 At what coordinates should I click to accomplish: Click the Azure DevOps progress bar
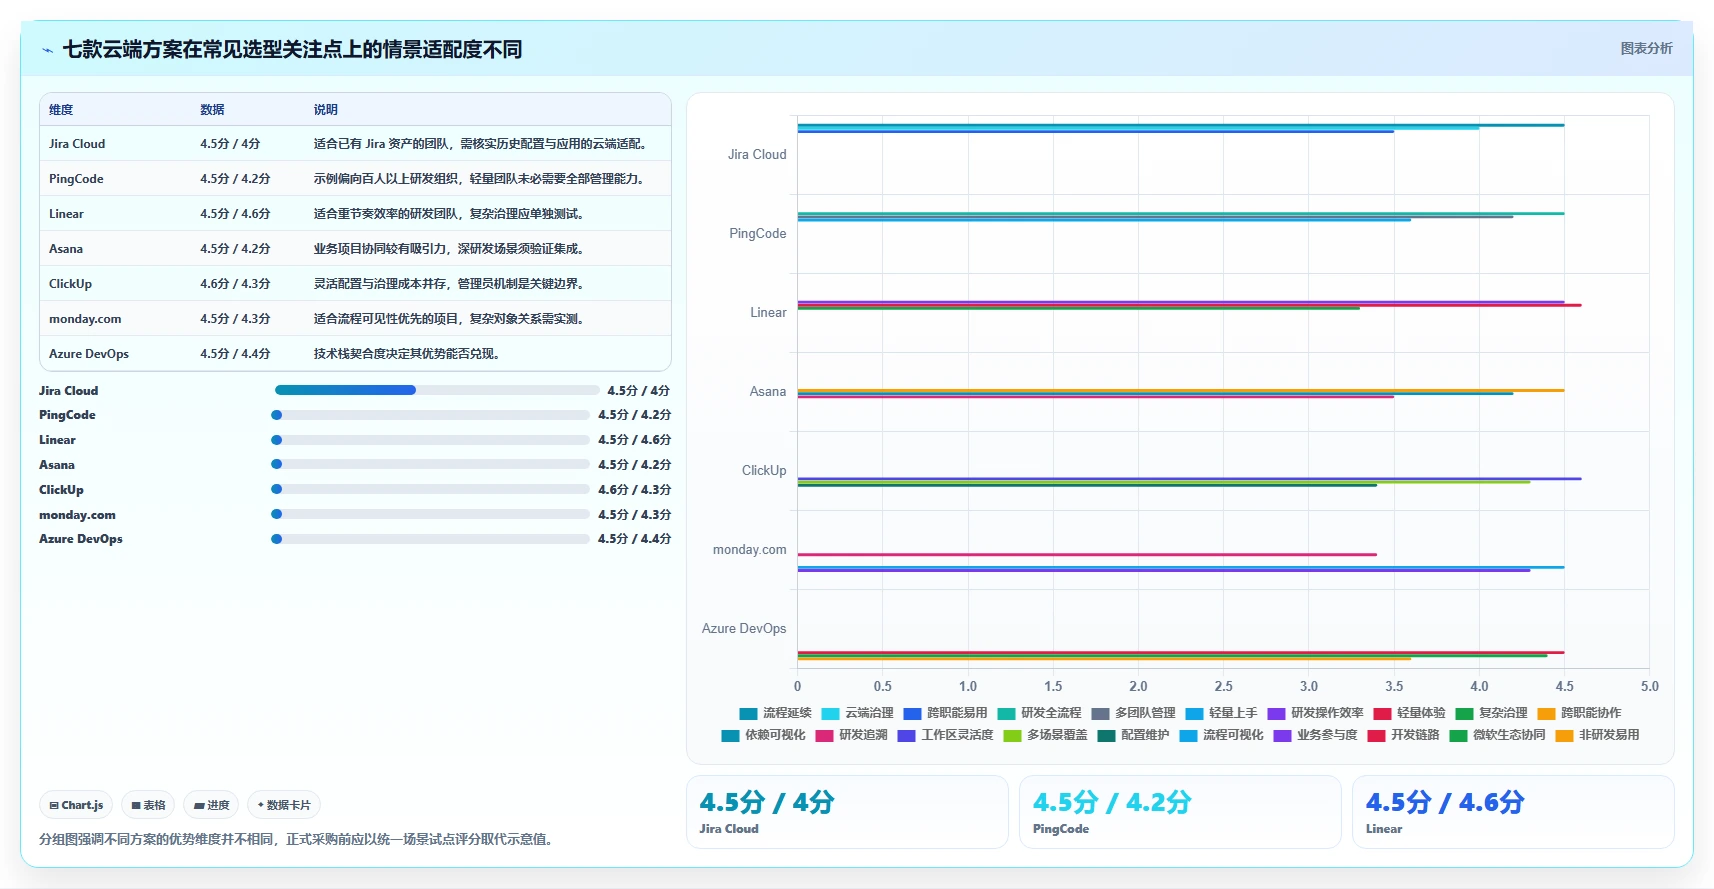point(430,539)
